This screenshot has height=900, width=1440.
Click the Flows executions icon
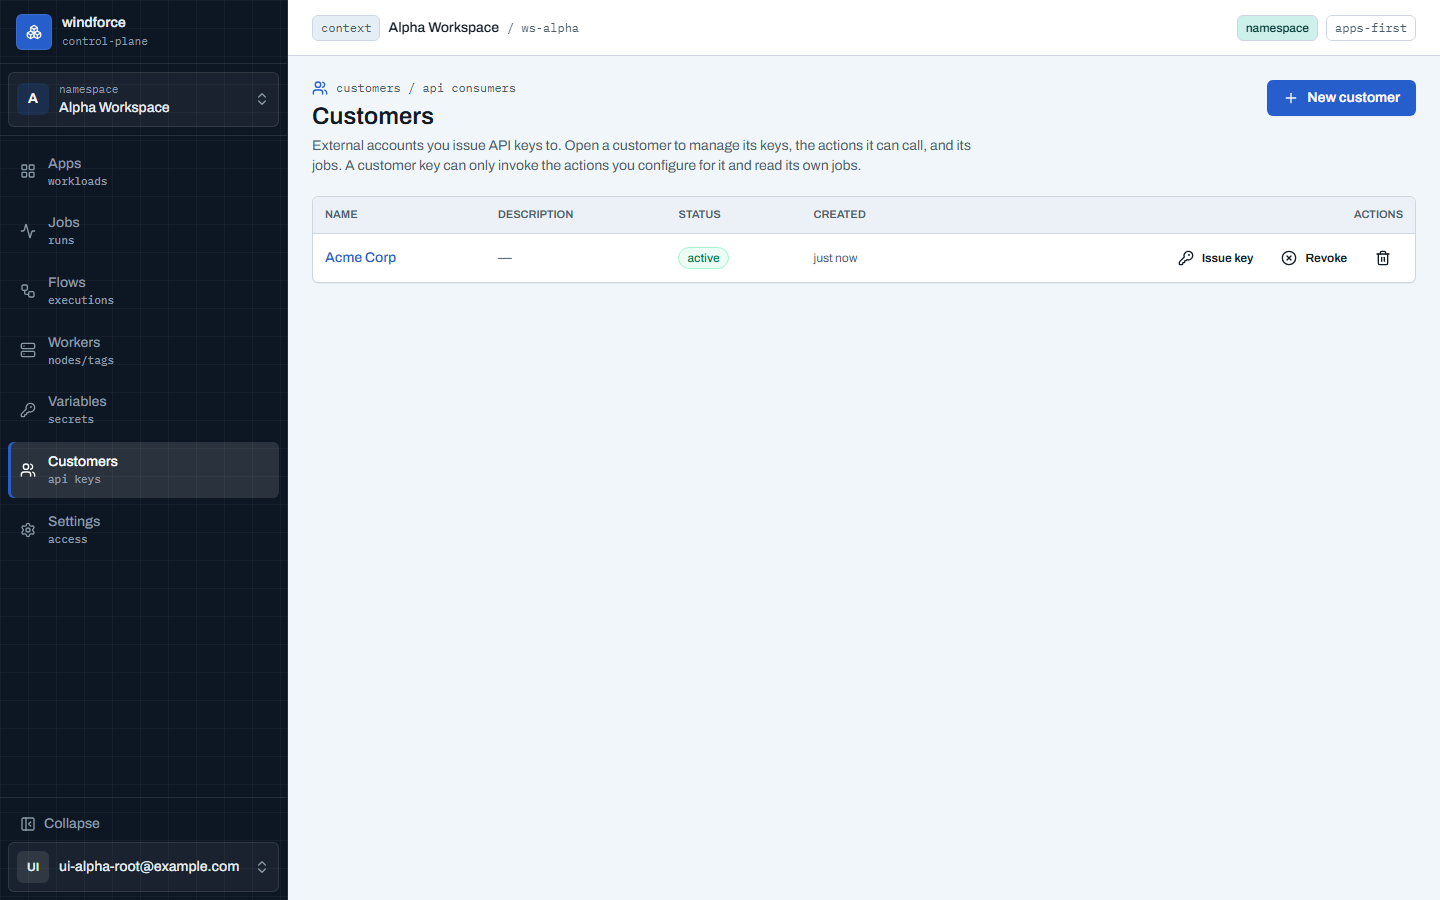28,291
